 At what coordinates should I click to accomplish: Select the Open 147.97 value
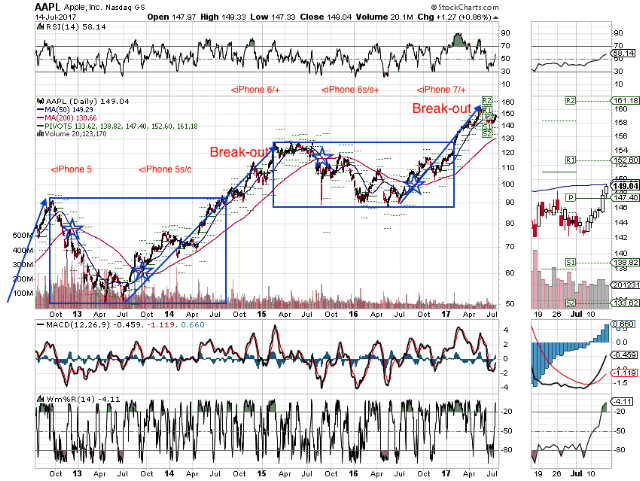click(x=171, y=17)
